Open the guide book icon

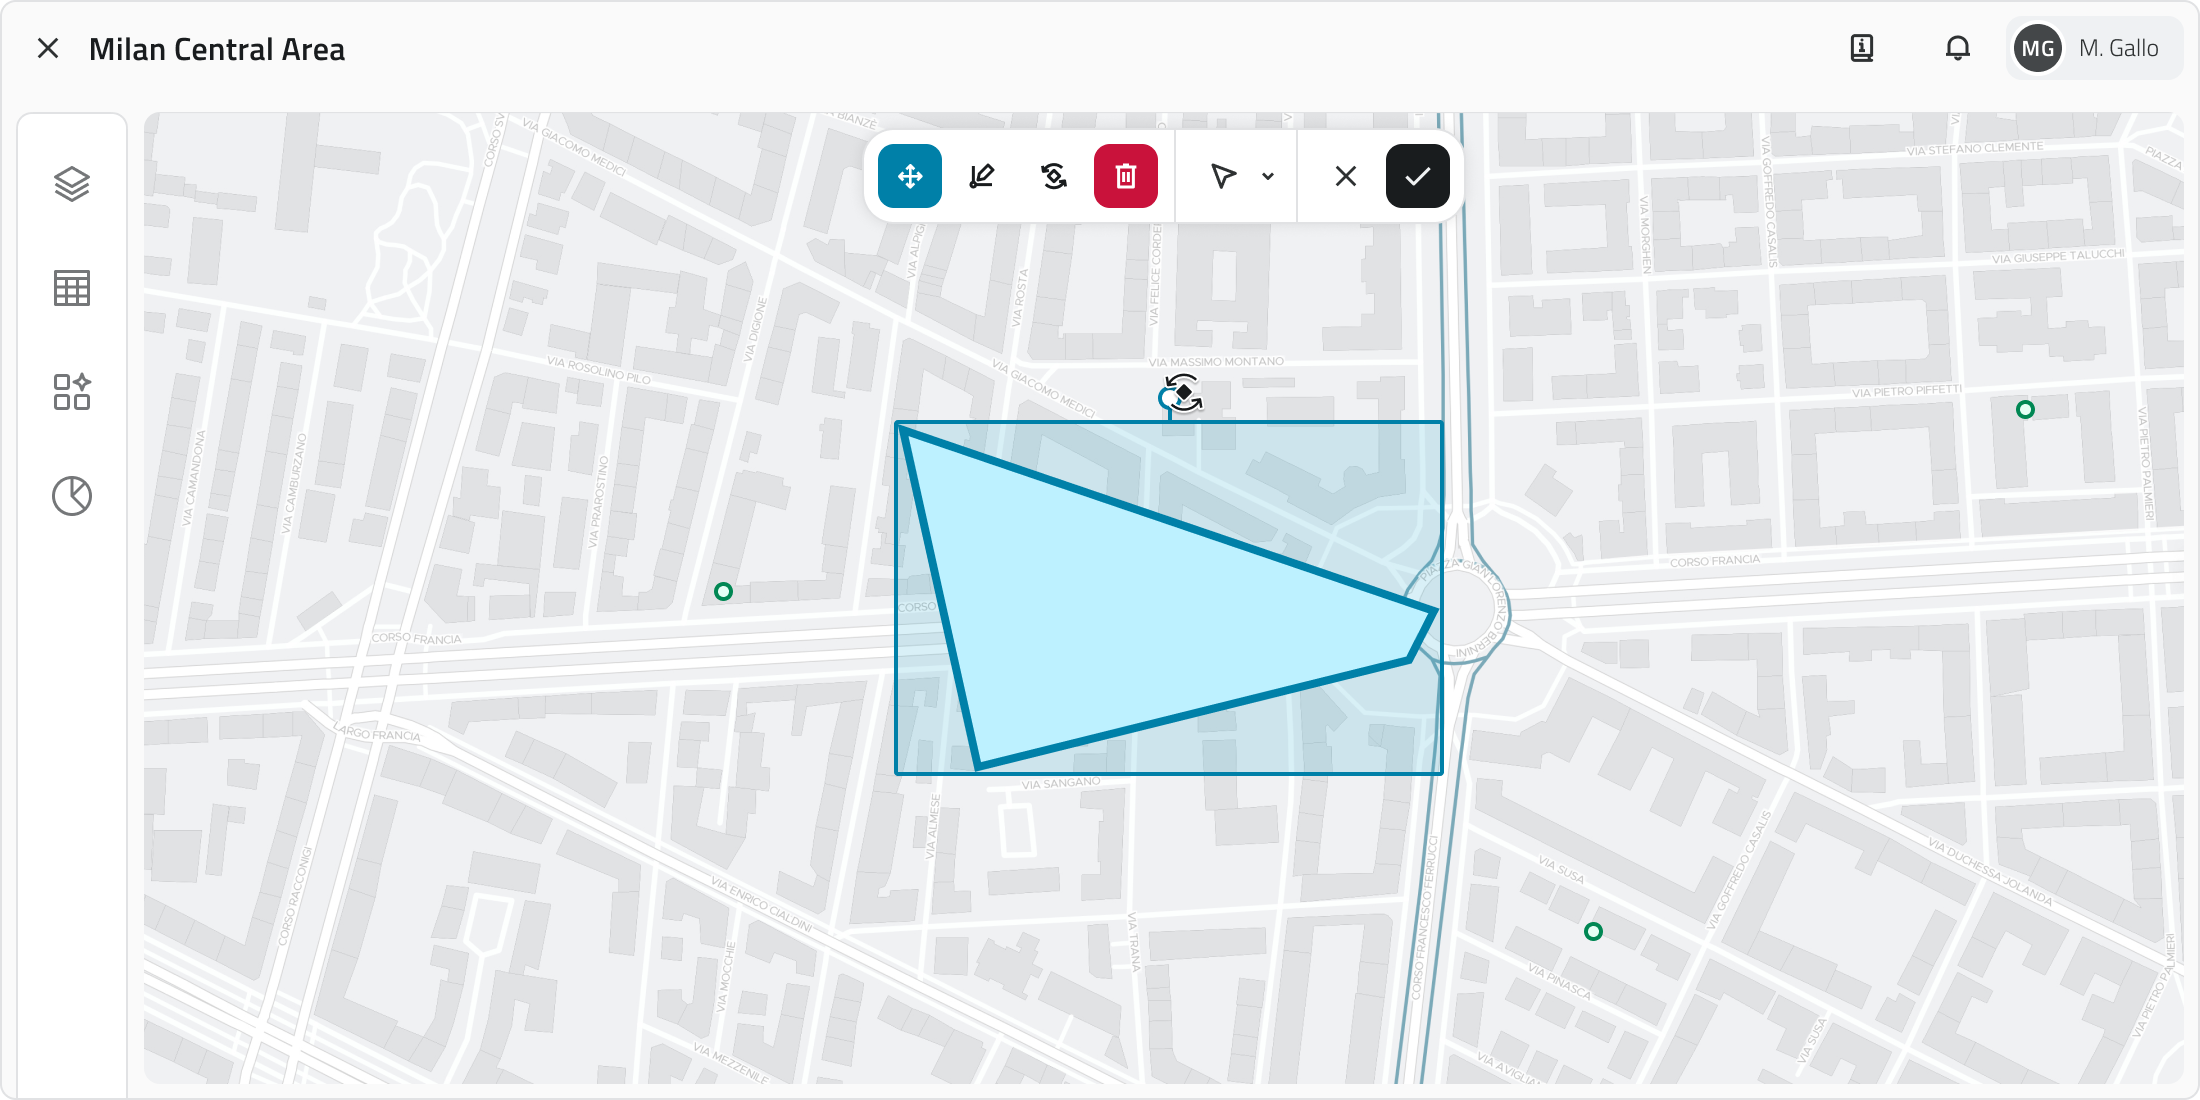click(x=1861, y=48)
